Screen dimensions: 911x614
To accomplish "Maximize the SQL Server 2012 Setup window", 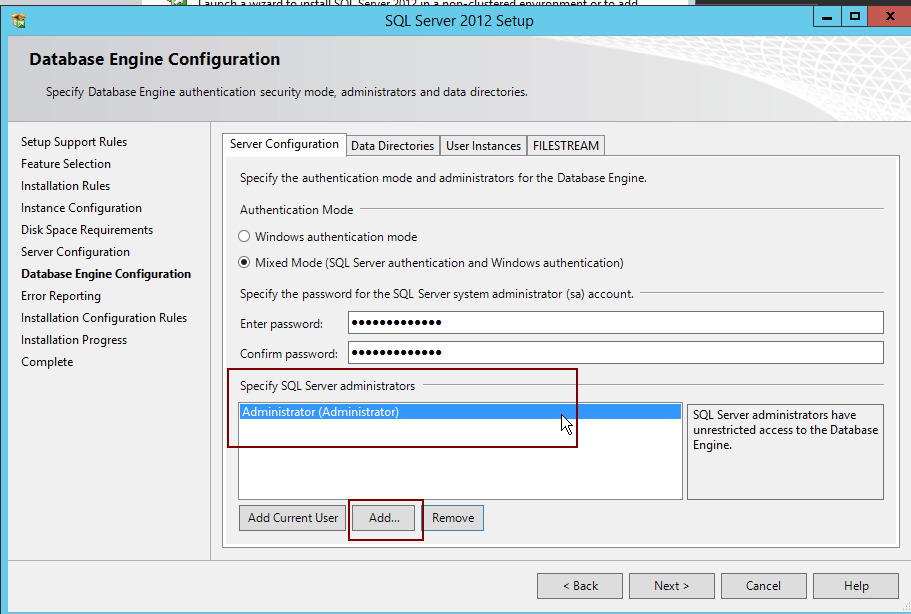I will click(855, 17).
